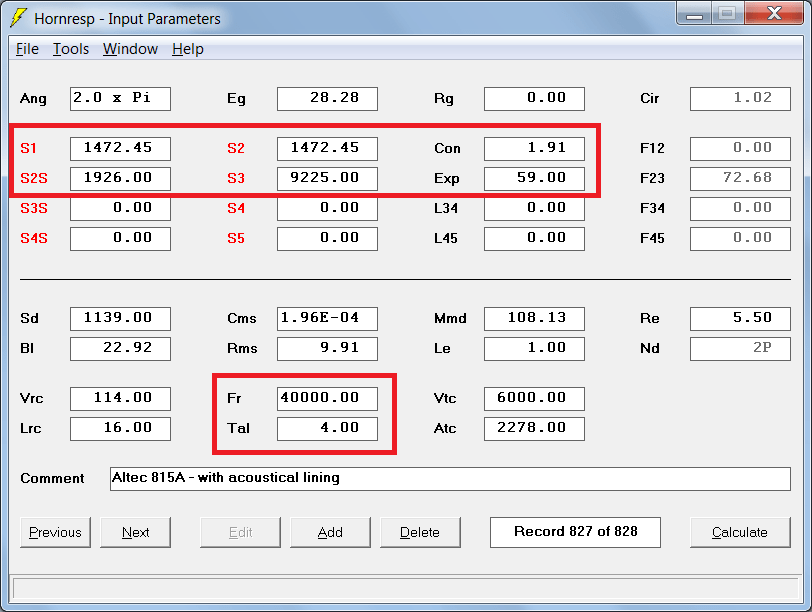Click the status bar at window bottom
The width and height of the screenshot is (812, 612).
pyautogui.click(x=405, y=589)
